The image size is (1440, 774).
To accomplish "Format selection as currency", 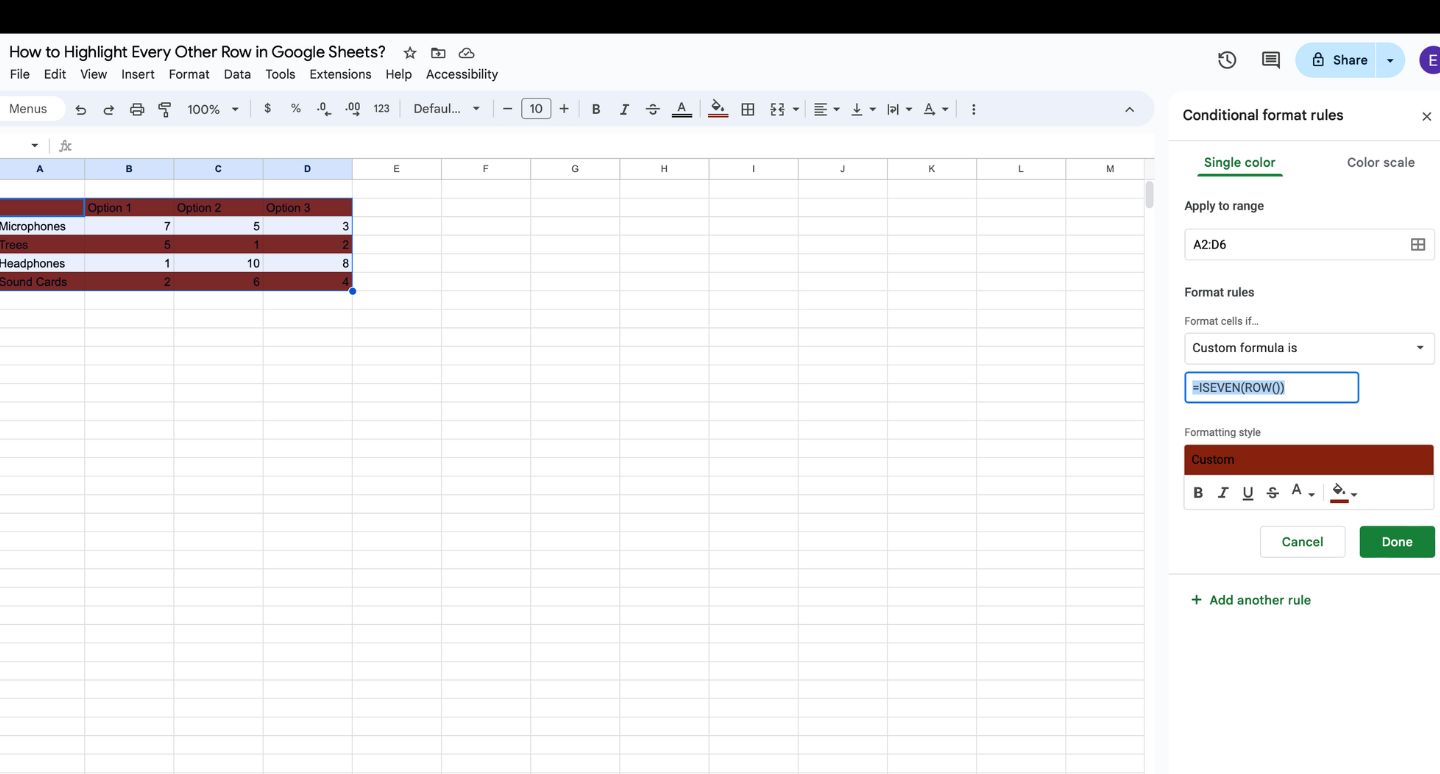I will pyautogui.click(x=267, y=108).
